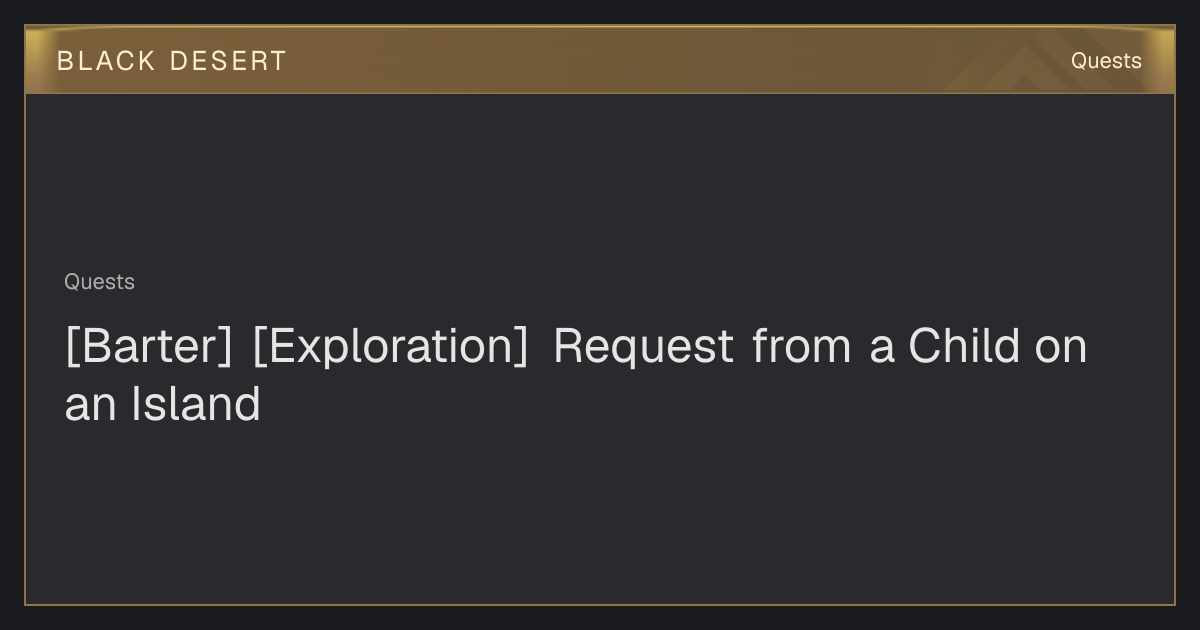Click the letter "a" before Child
The width and height of the screenshot is (1200, 630).
pyautogui.click(x=881, y=349)
